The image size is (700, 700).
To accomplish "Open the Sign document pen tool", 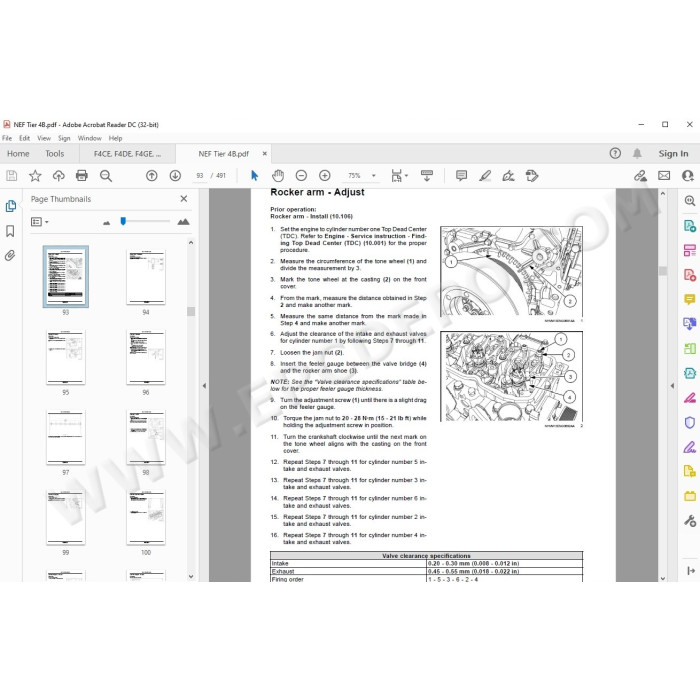I will 508,176.
